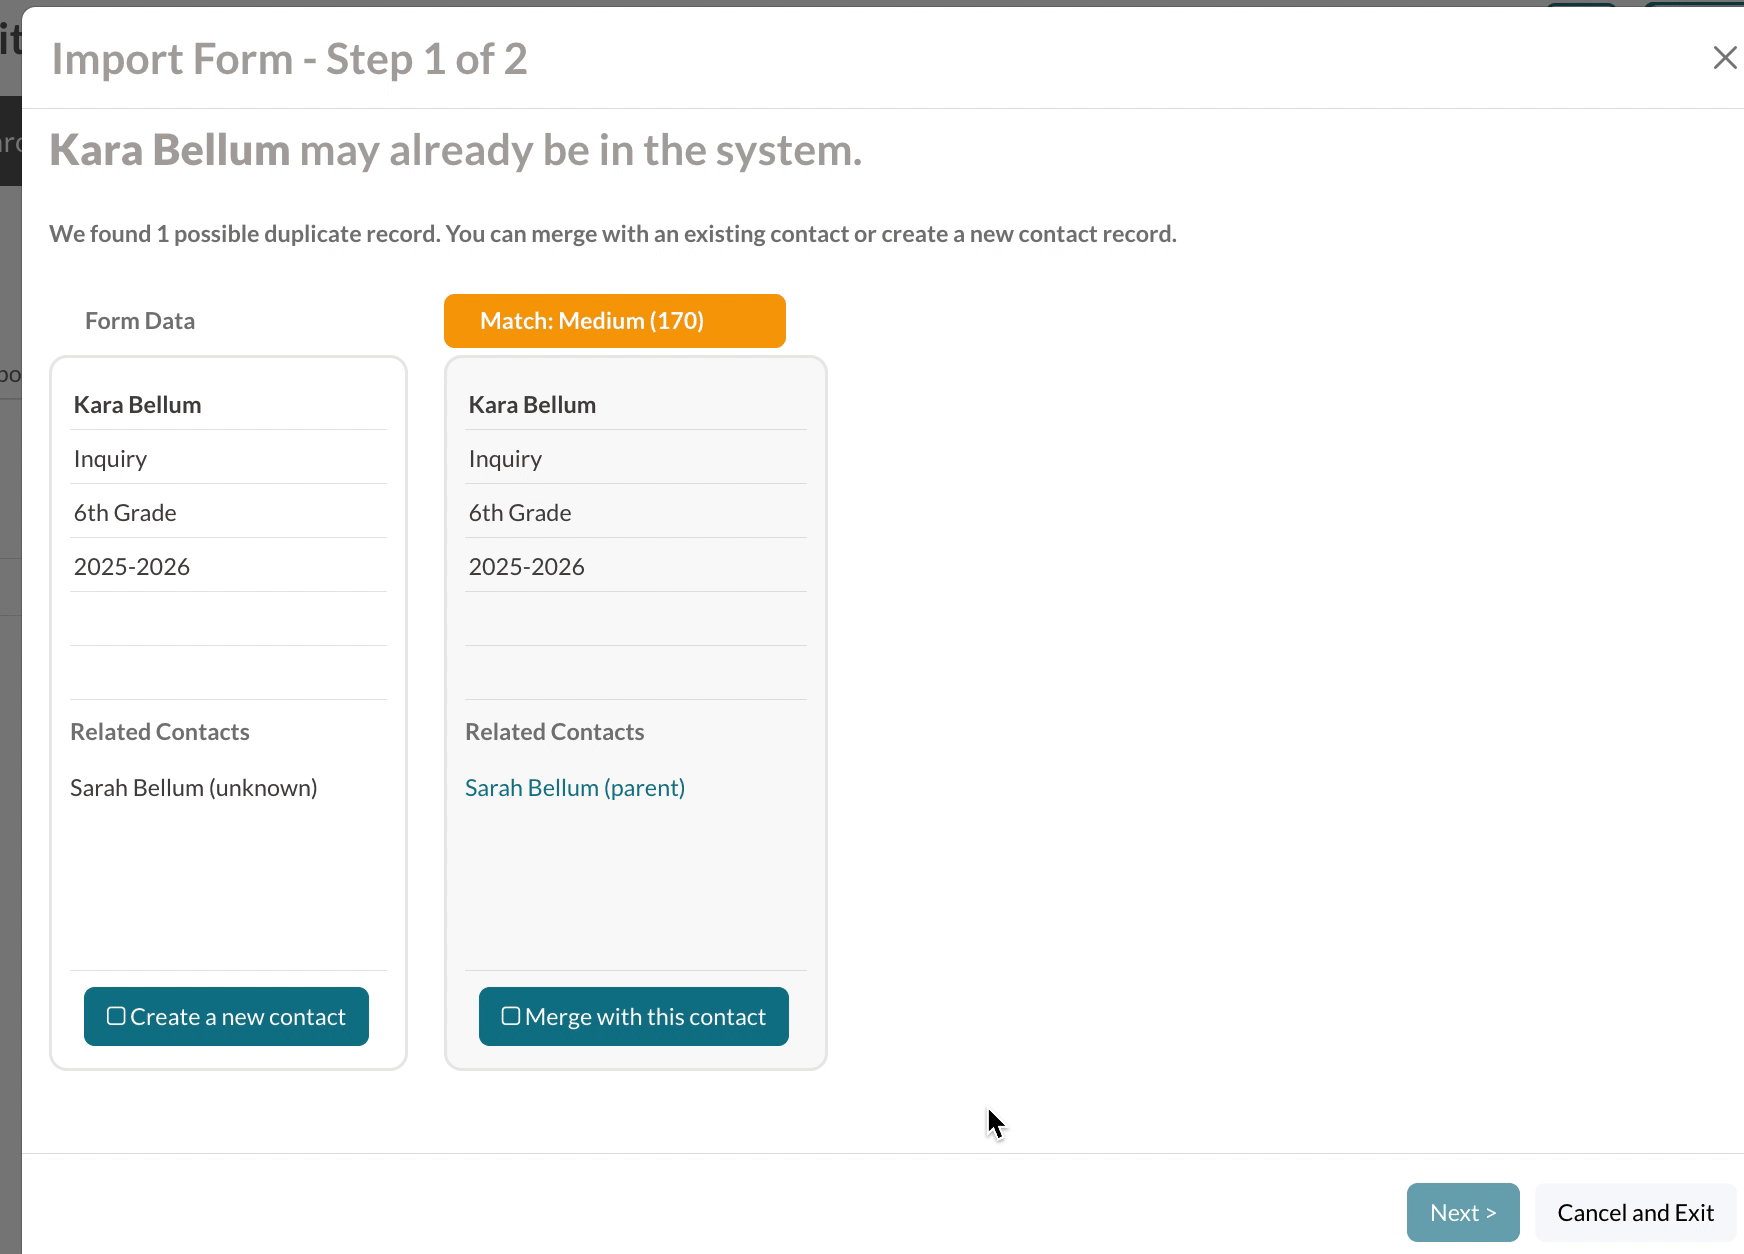
Task: Select 6th Grade row in the matched card
Action: click(x=520, y=513)
